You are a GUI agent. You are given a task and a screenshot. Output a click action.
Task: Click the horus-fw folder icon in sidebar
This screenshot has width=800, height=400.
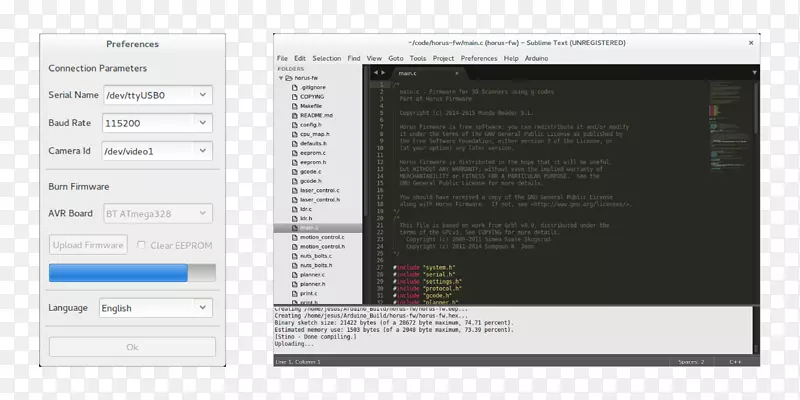(x=289, y=78)
